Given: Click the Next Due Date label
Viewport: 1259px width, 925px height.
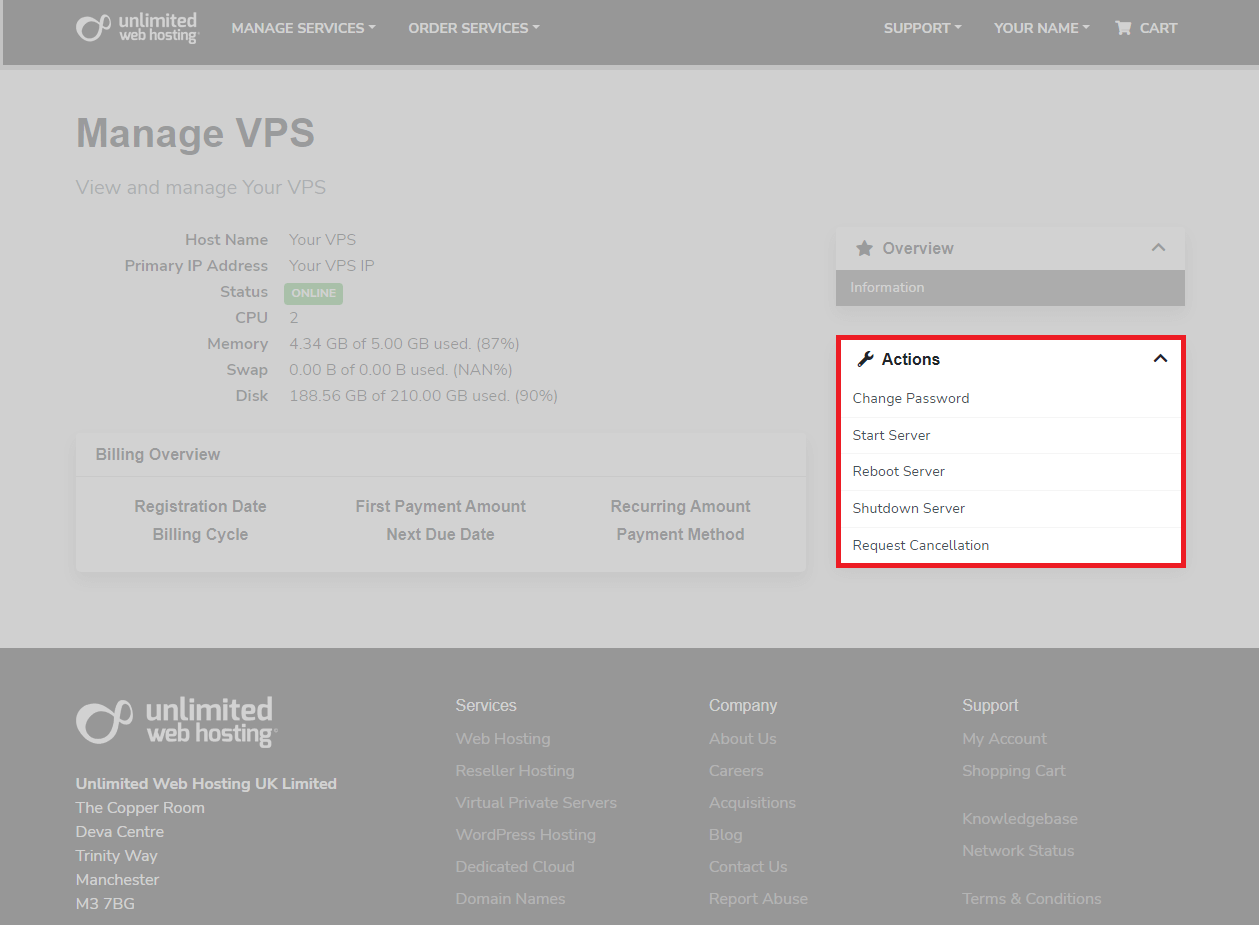Looking at the screenshot, I should (x=440, y=534).
